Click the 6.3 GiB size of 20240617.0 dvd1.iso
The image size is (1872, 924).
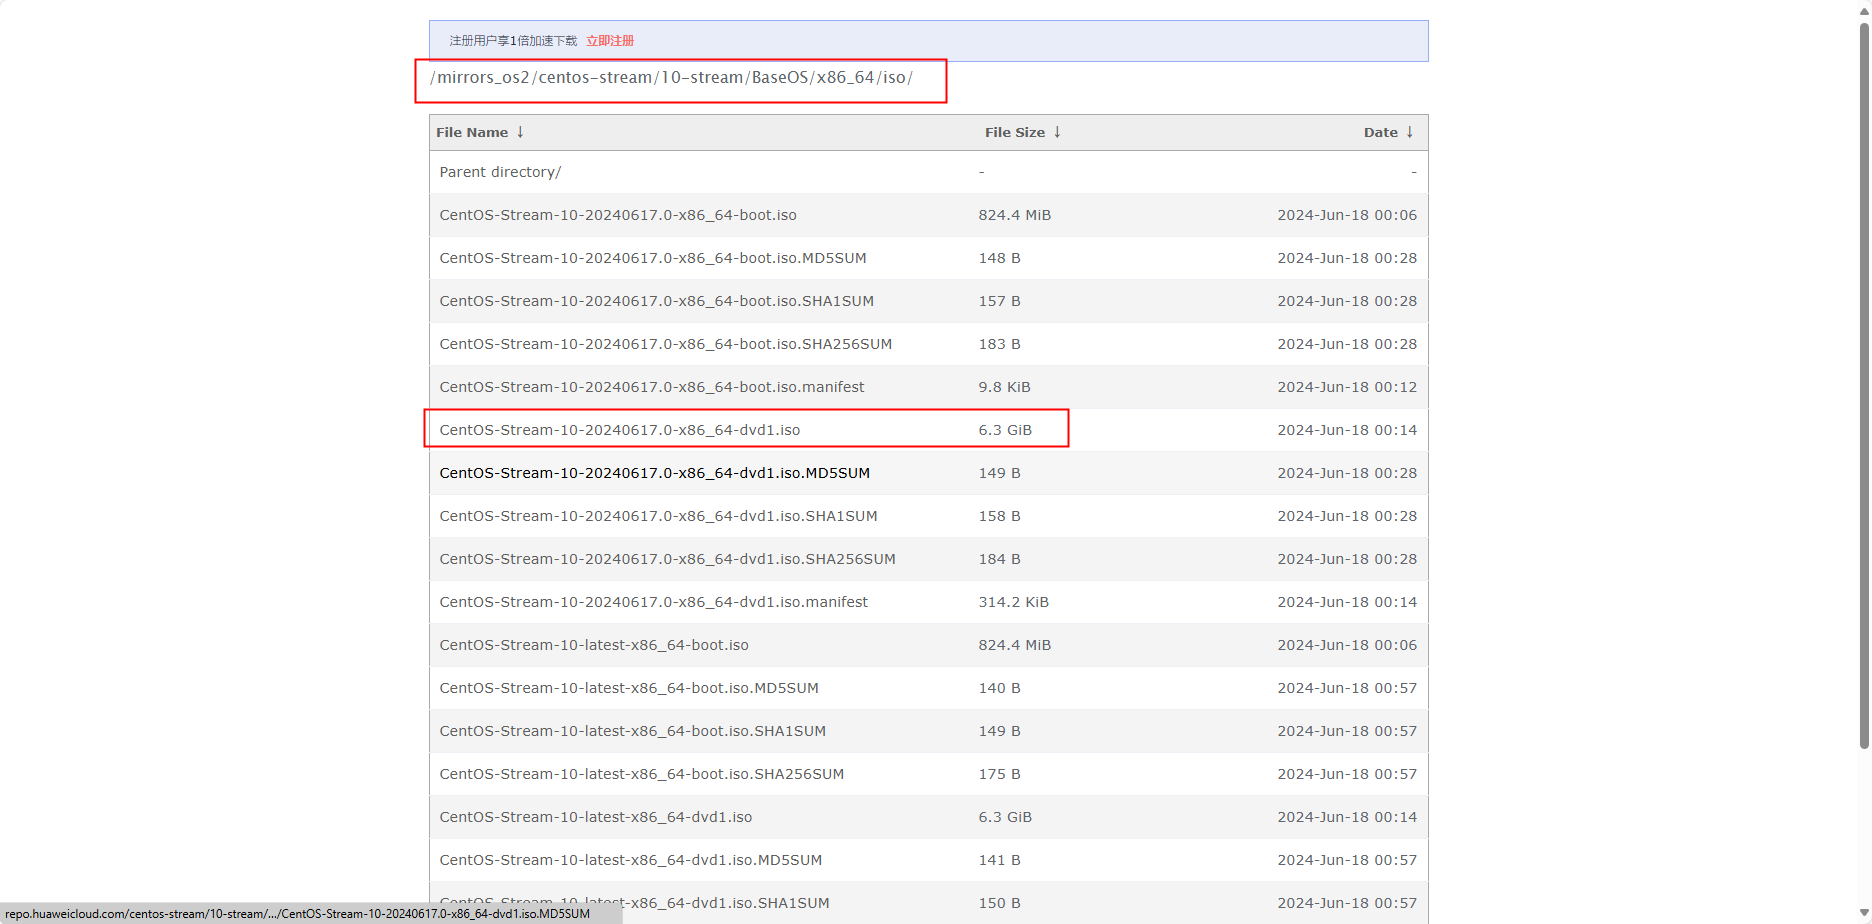[x=1005, y=430]
